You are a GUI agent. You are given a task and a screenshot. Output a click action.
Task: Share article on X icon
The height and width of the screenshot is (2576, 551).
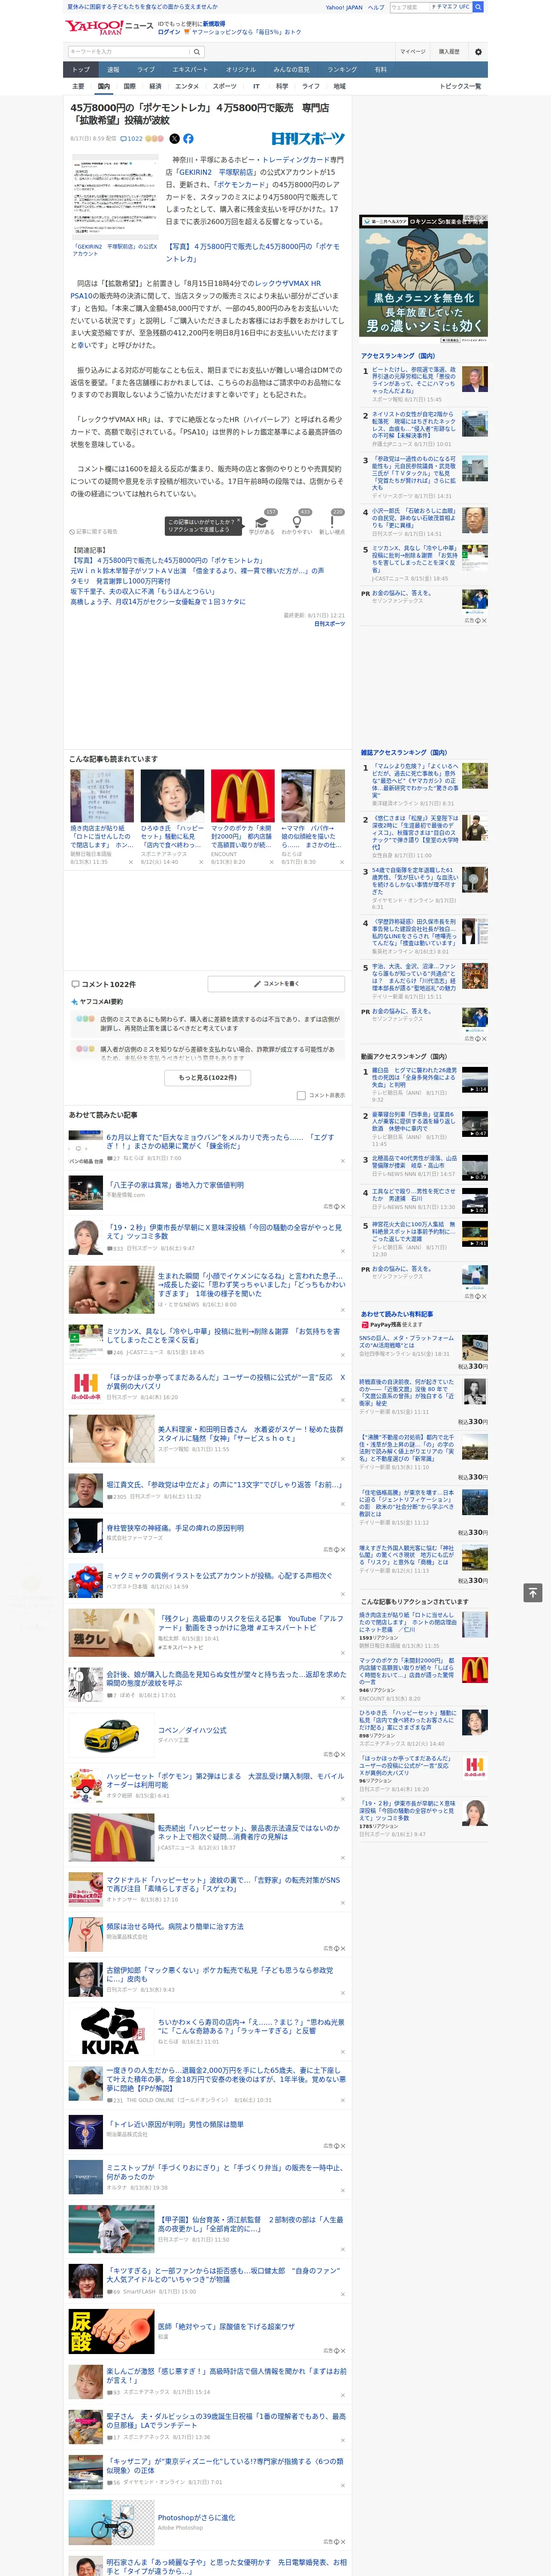[x=174, y=139]
